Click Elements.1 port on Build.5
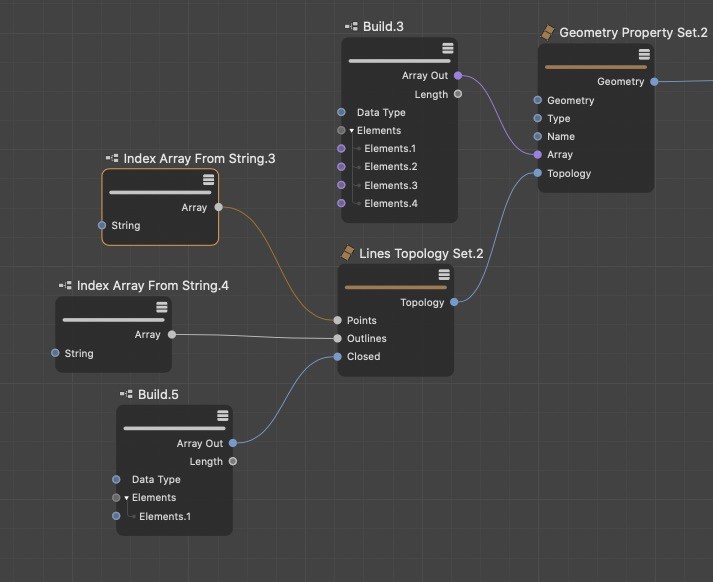713x582 pixels. click(116, 516)
